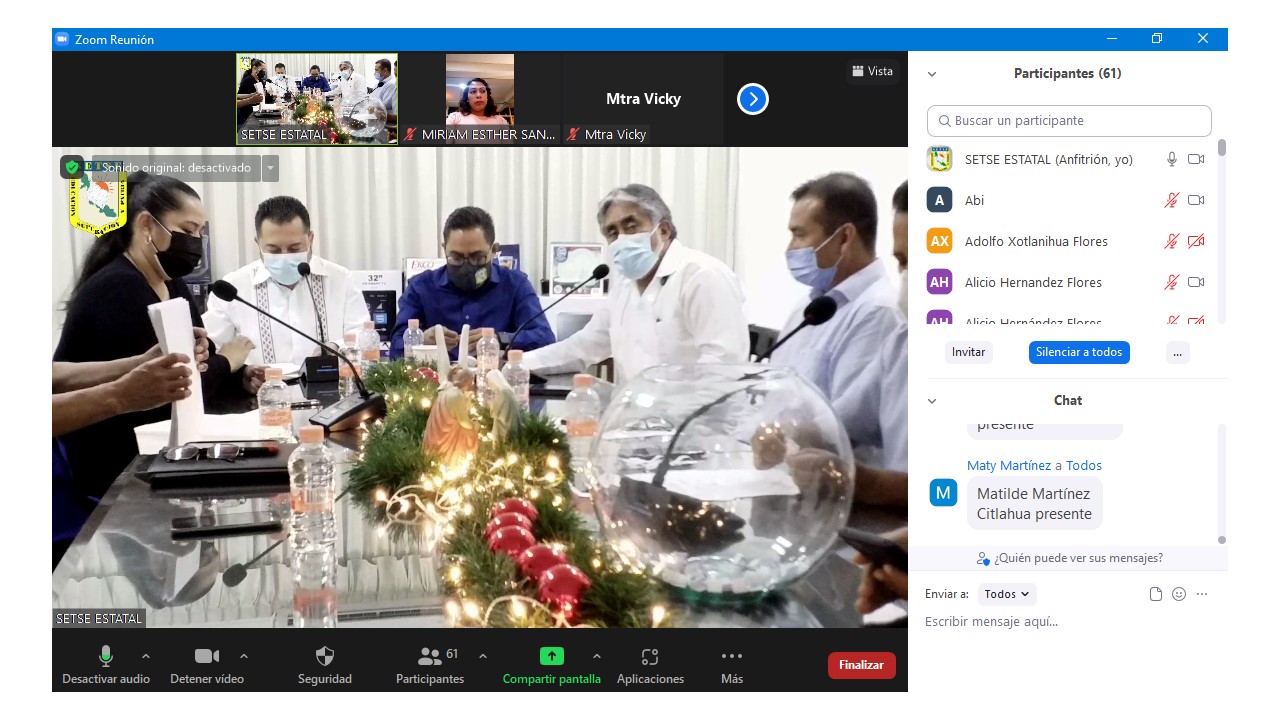1280x720 pixels.
Task: Focus the Buscar un participante field
Action: click(x=1069, y=120)
